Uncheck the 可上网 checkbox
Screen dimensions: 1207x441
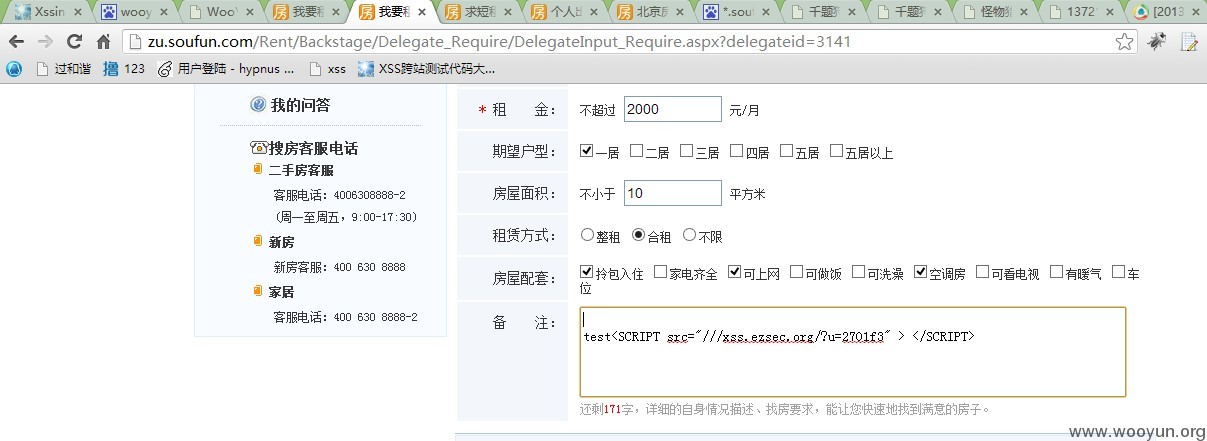(x=735, y=271)
